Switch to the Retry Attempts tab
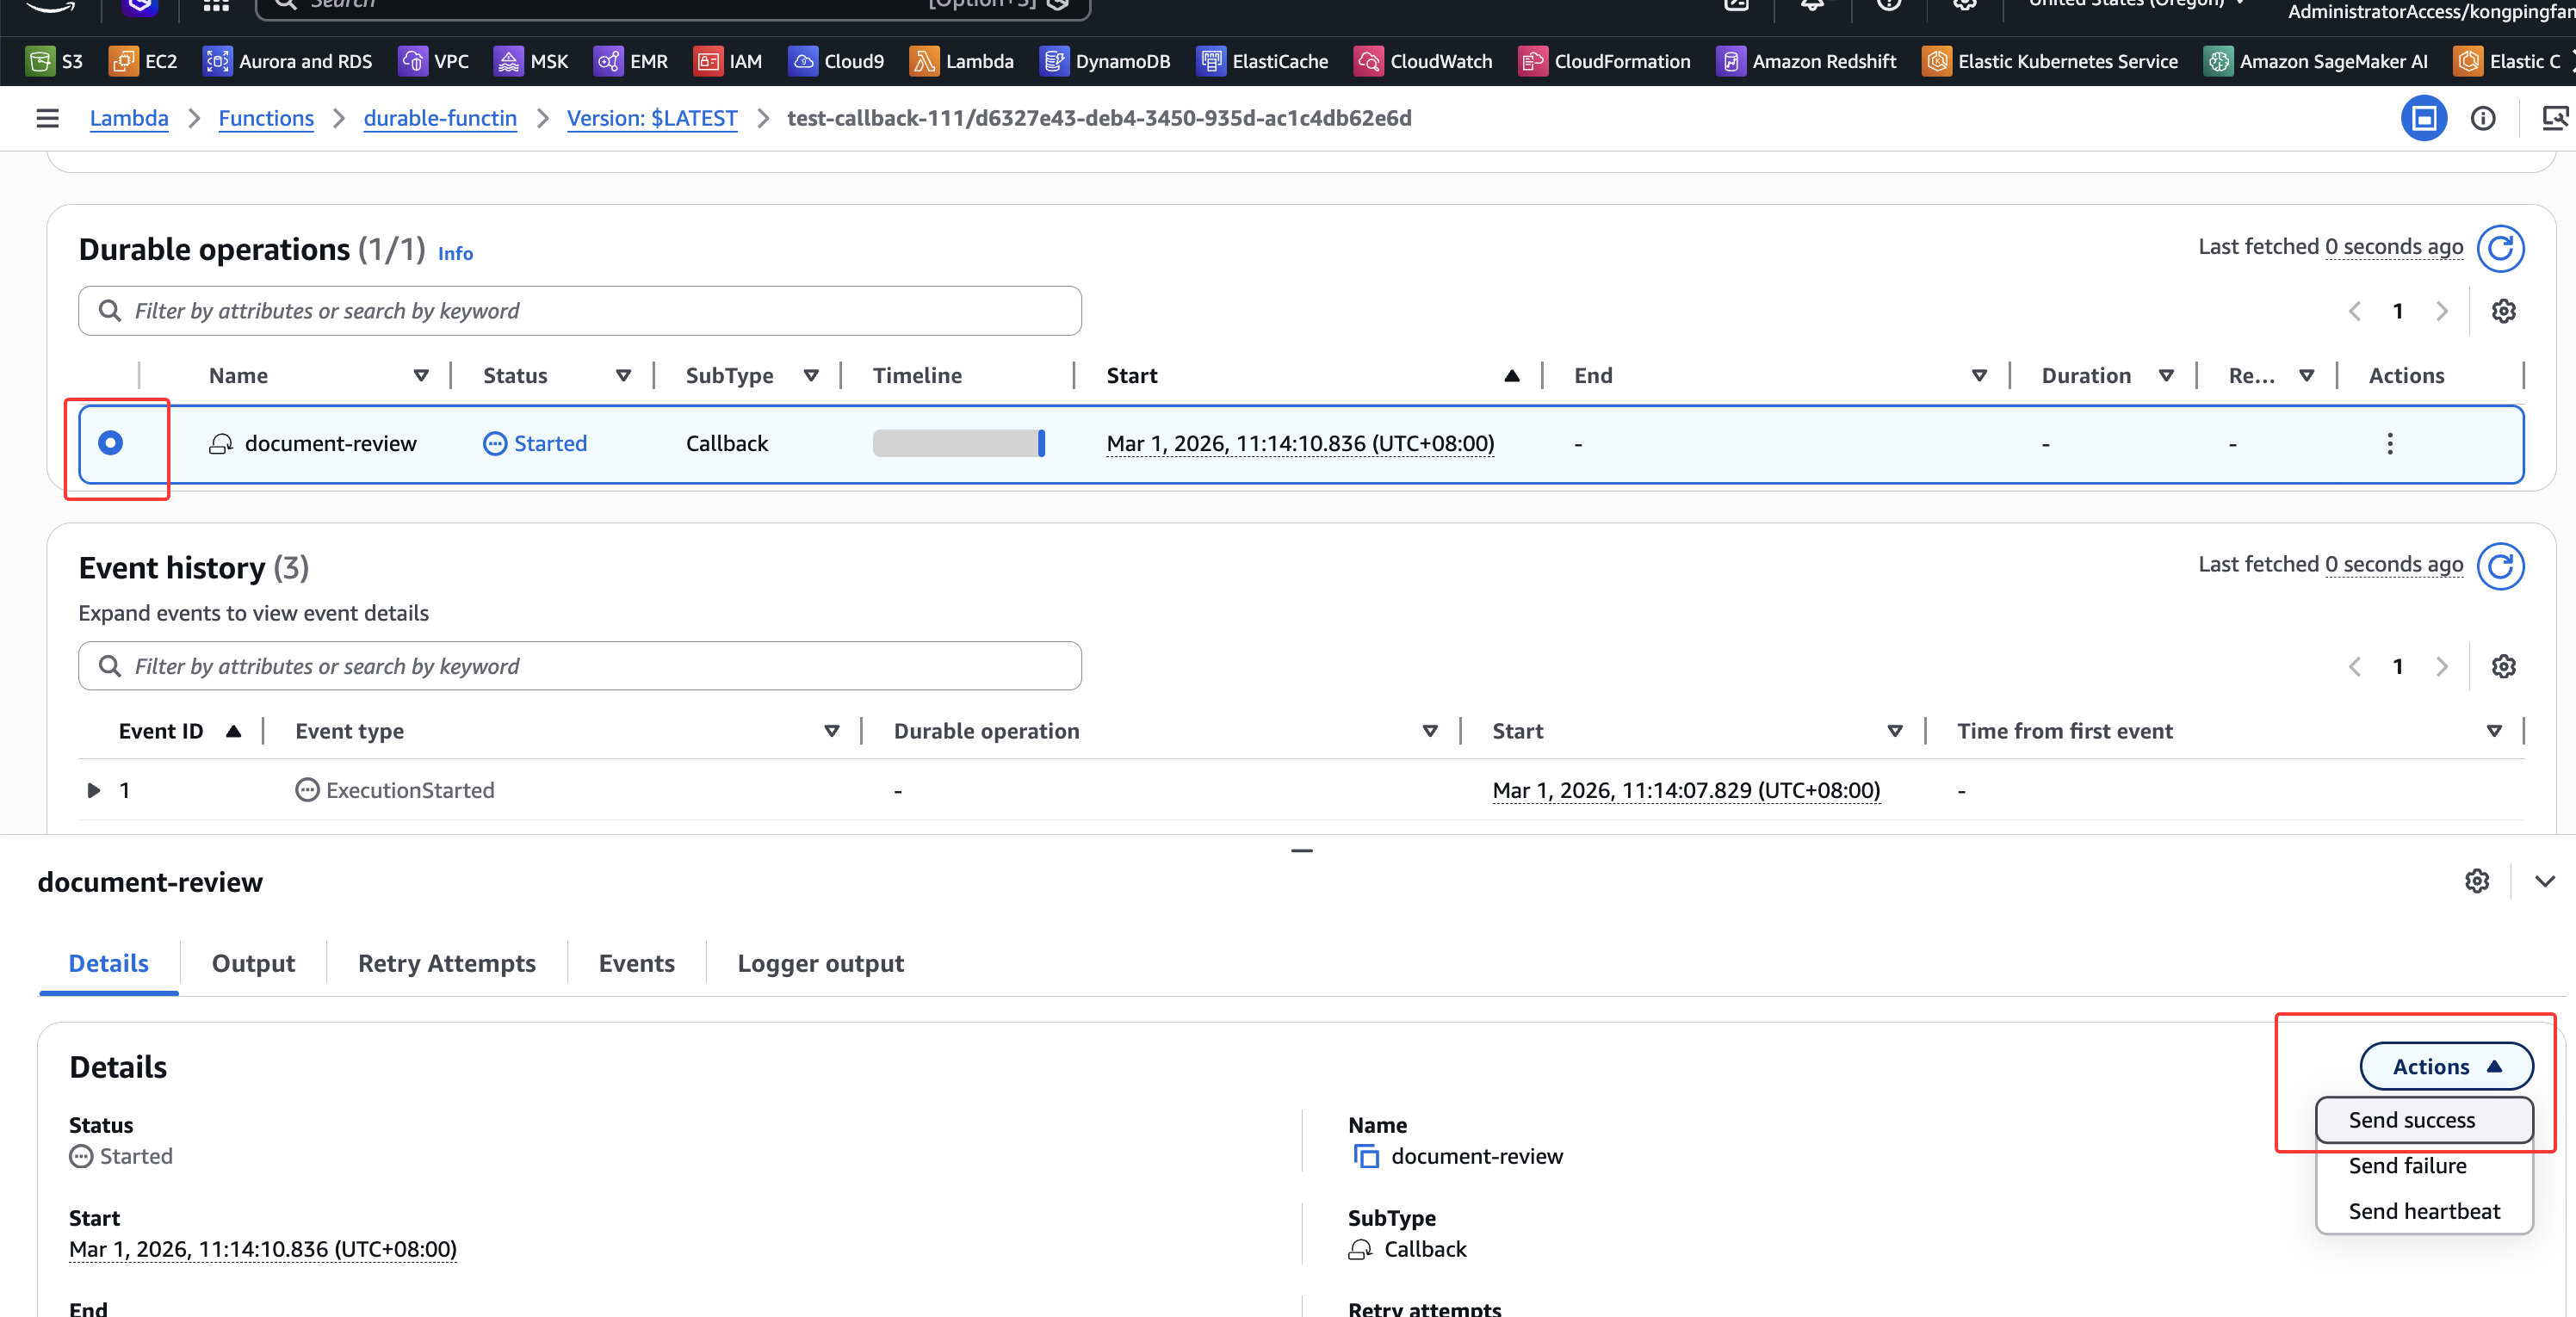 [446, 963]
